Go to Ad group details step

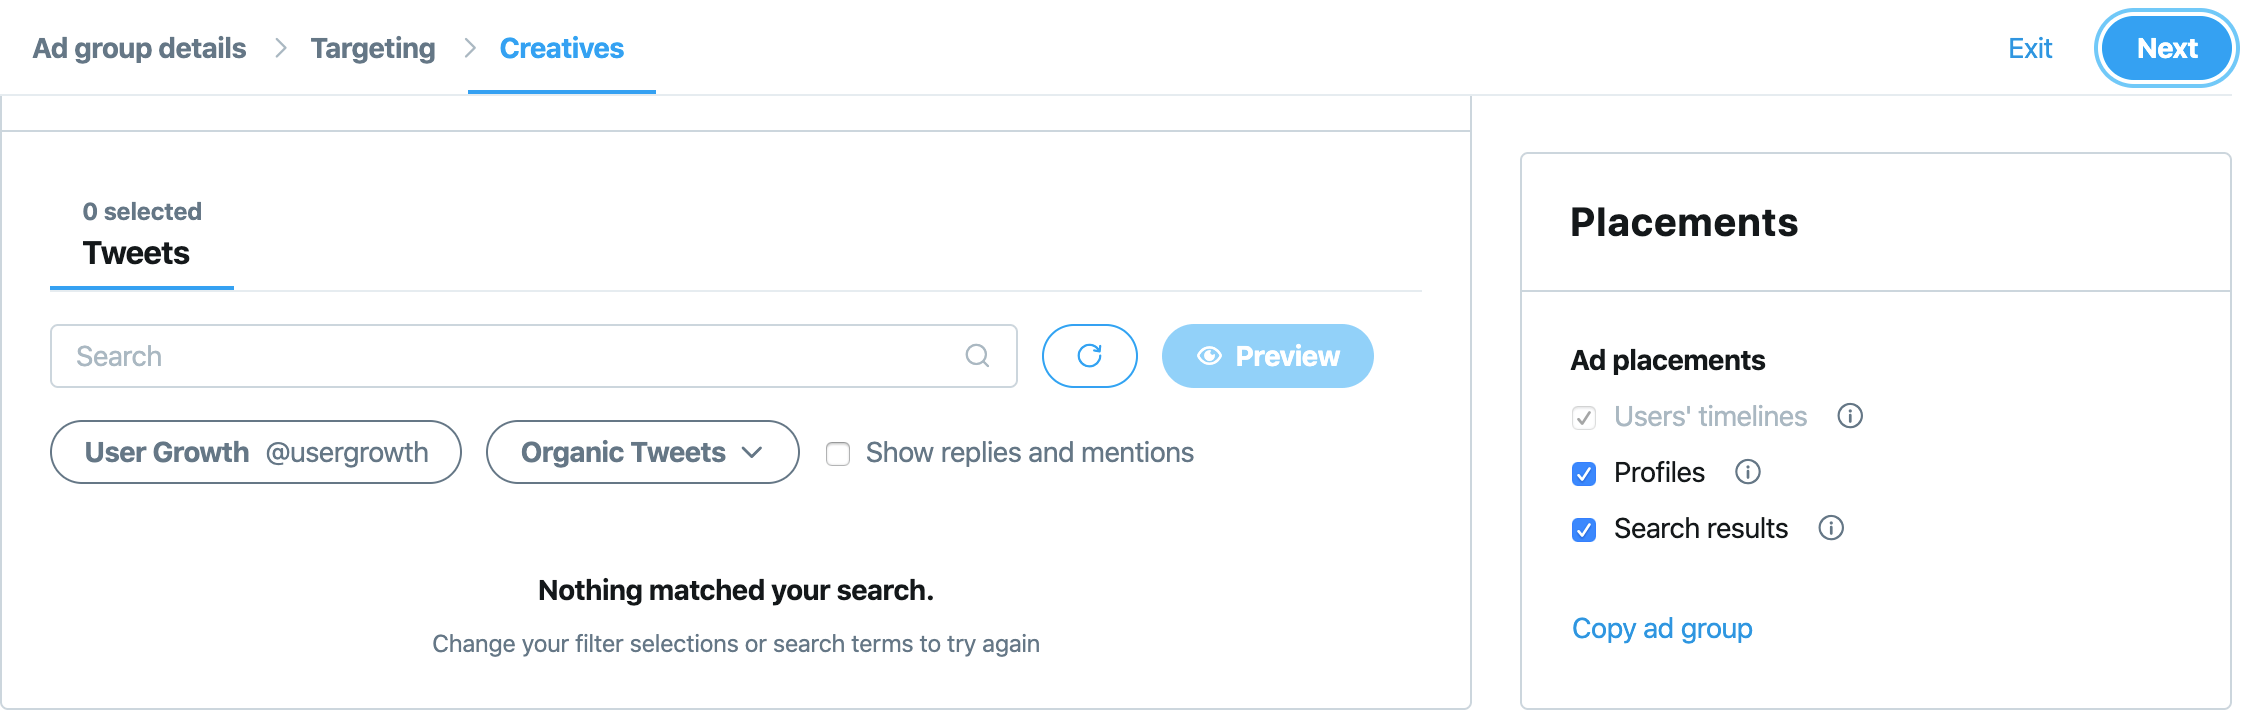[x=139, y=48]
